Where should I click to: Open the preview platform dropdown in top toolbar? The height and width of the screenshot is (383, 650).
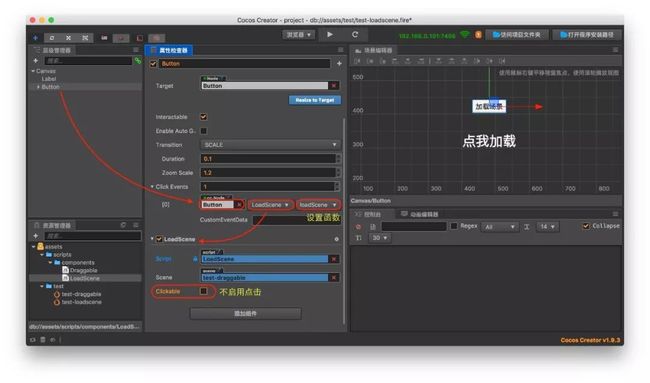tap(298, 35)
